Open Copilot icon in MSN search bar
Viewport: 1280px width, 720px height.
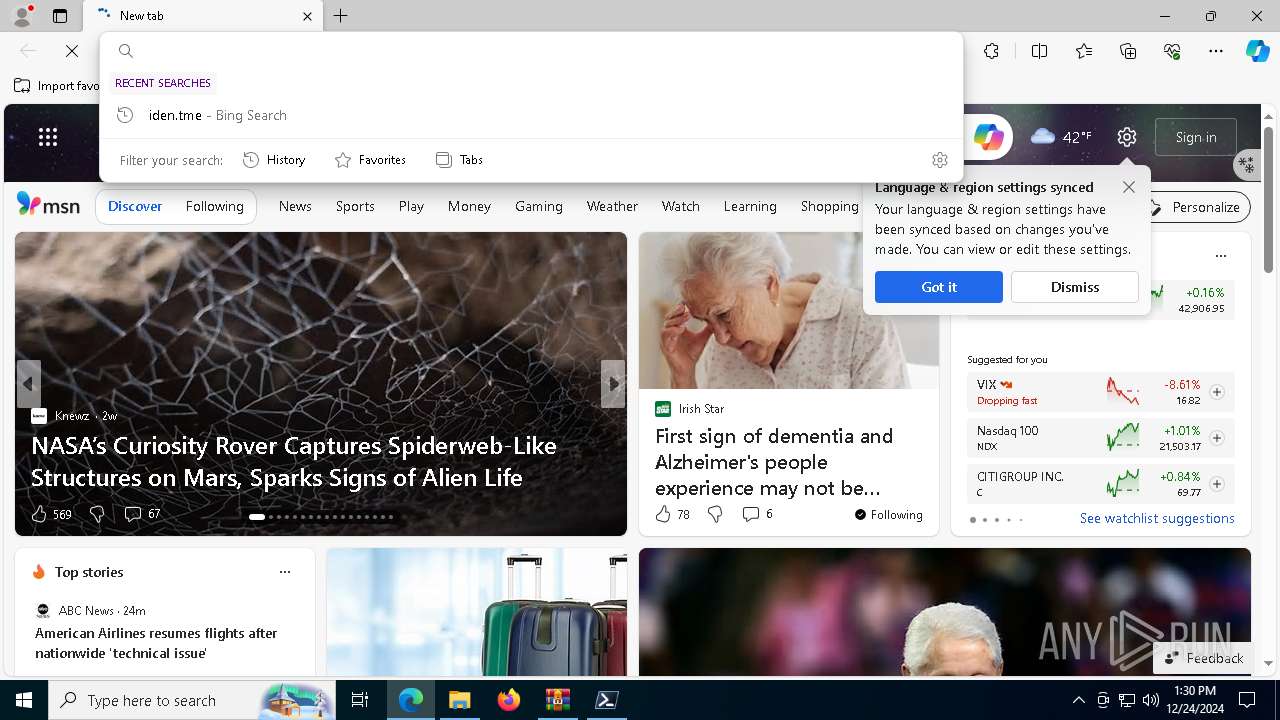point(988,137)
